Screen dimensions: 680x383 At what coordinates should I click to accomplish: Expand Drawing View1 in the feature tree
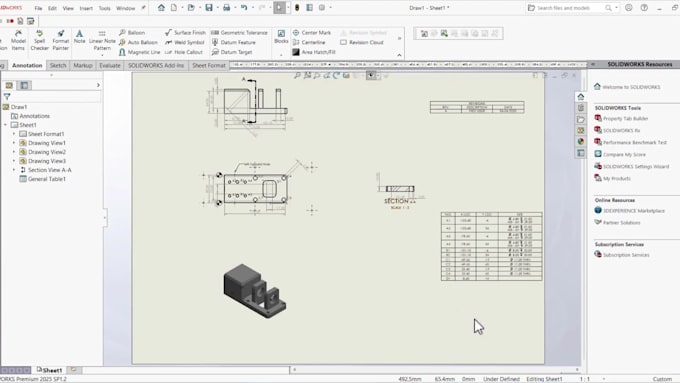pos(13,143)
